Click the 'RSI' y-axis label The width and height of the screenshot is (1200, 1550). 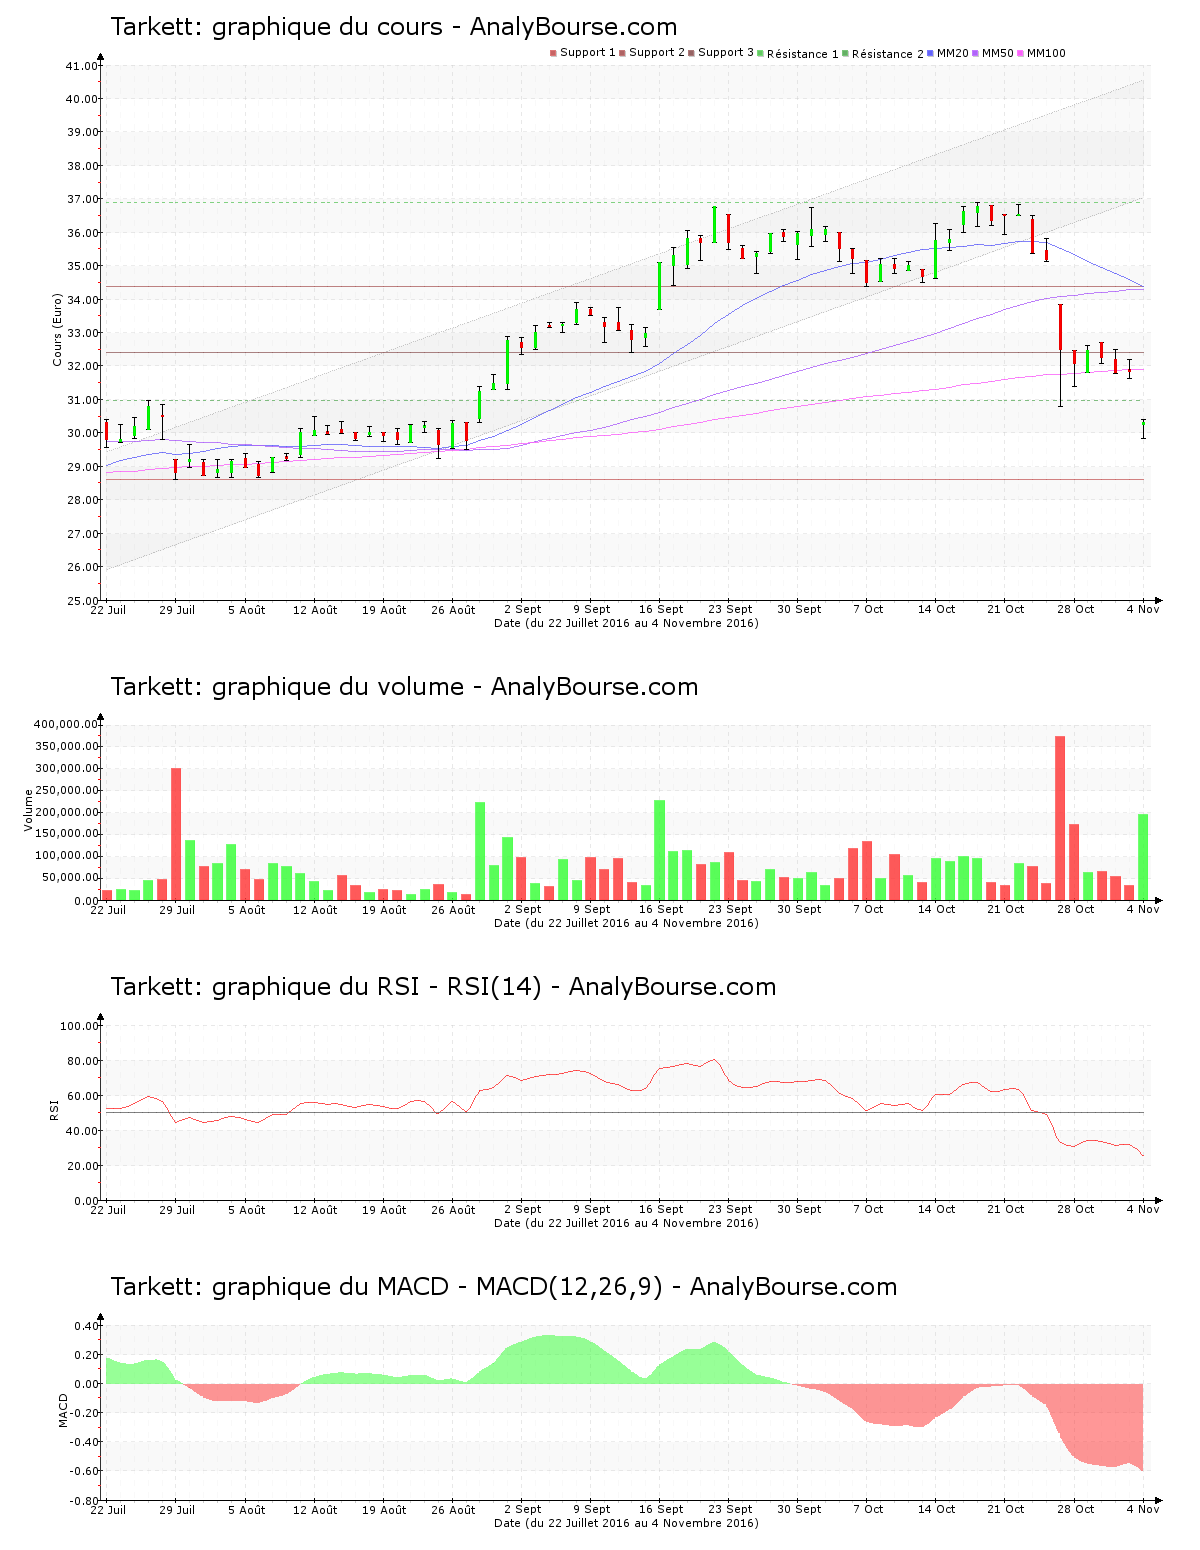coord(54,1110)
